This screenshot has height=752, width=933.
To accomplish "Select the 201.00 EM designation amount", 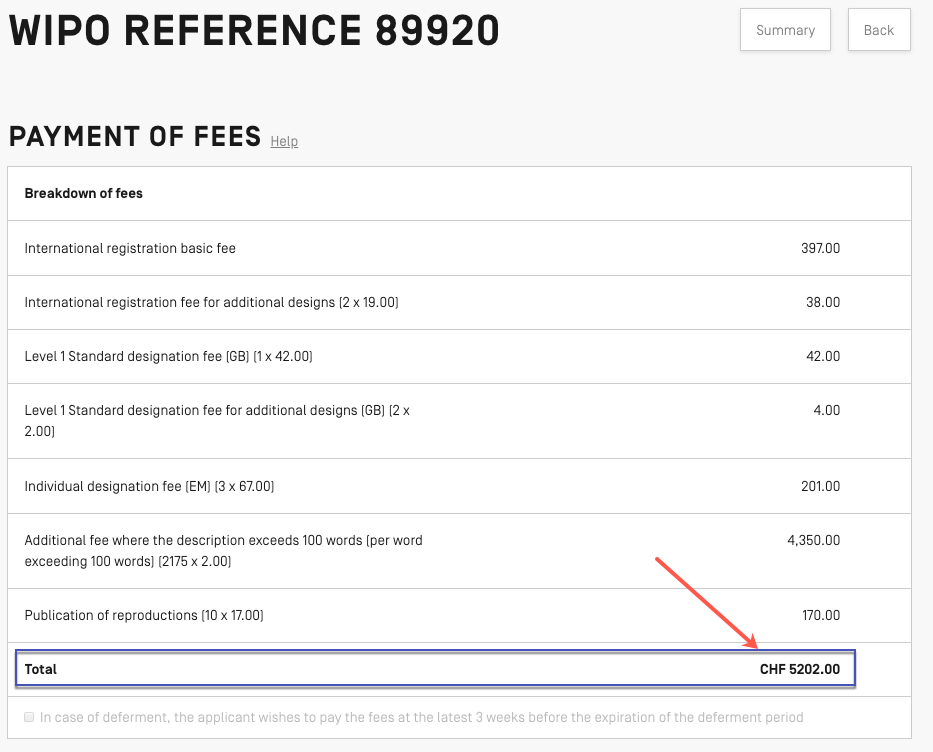I will (820, 486).
